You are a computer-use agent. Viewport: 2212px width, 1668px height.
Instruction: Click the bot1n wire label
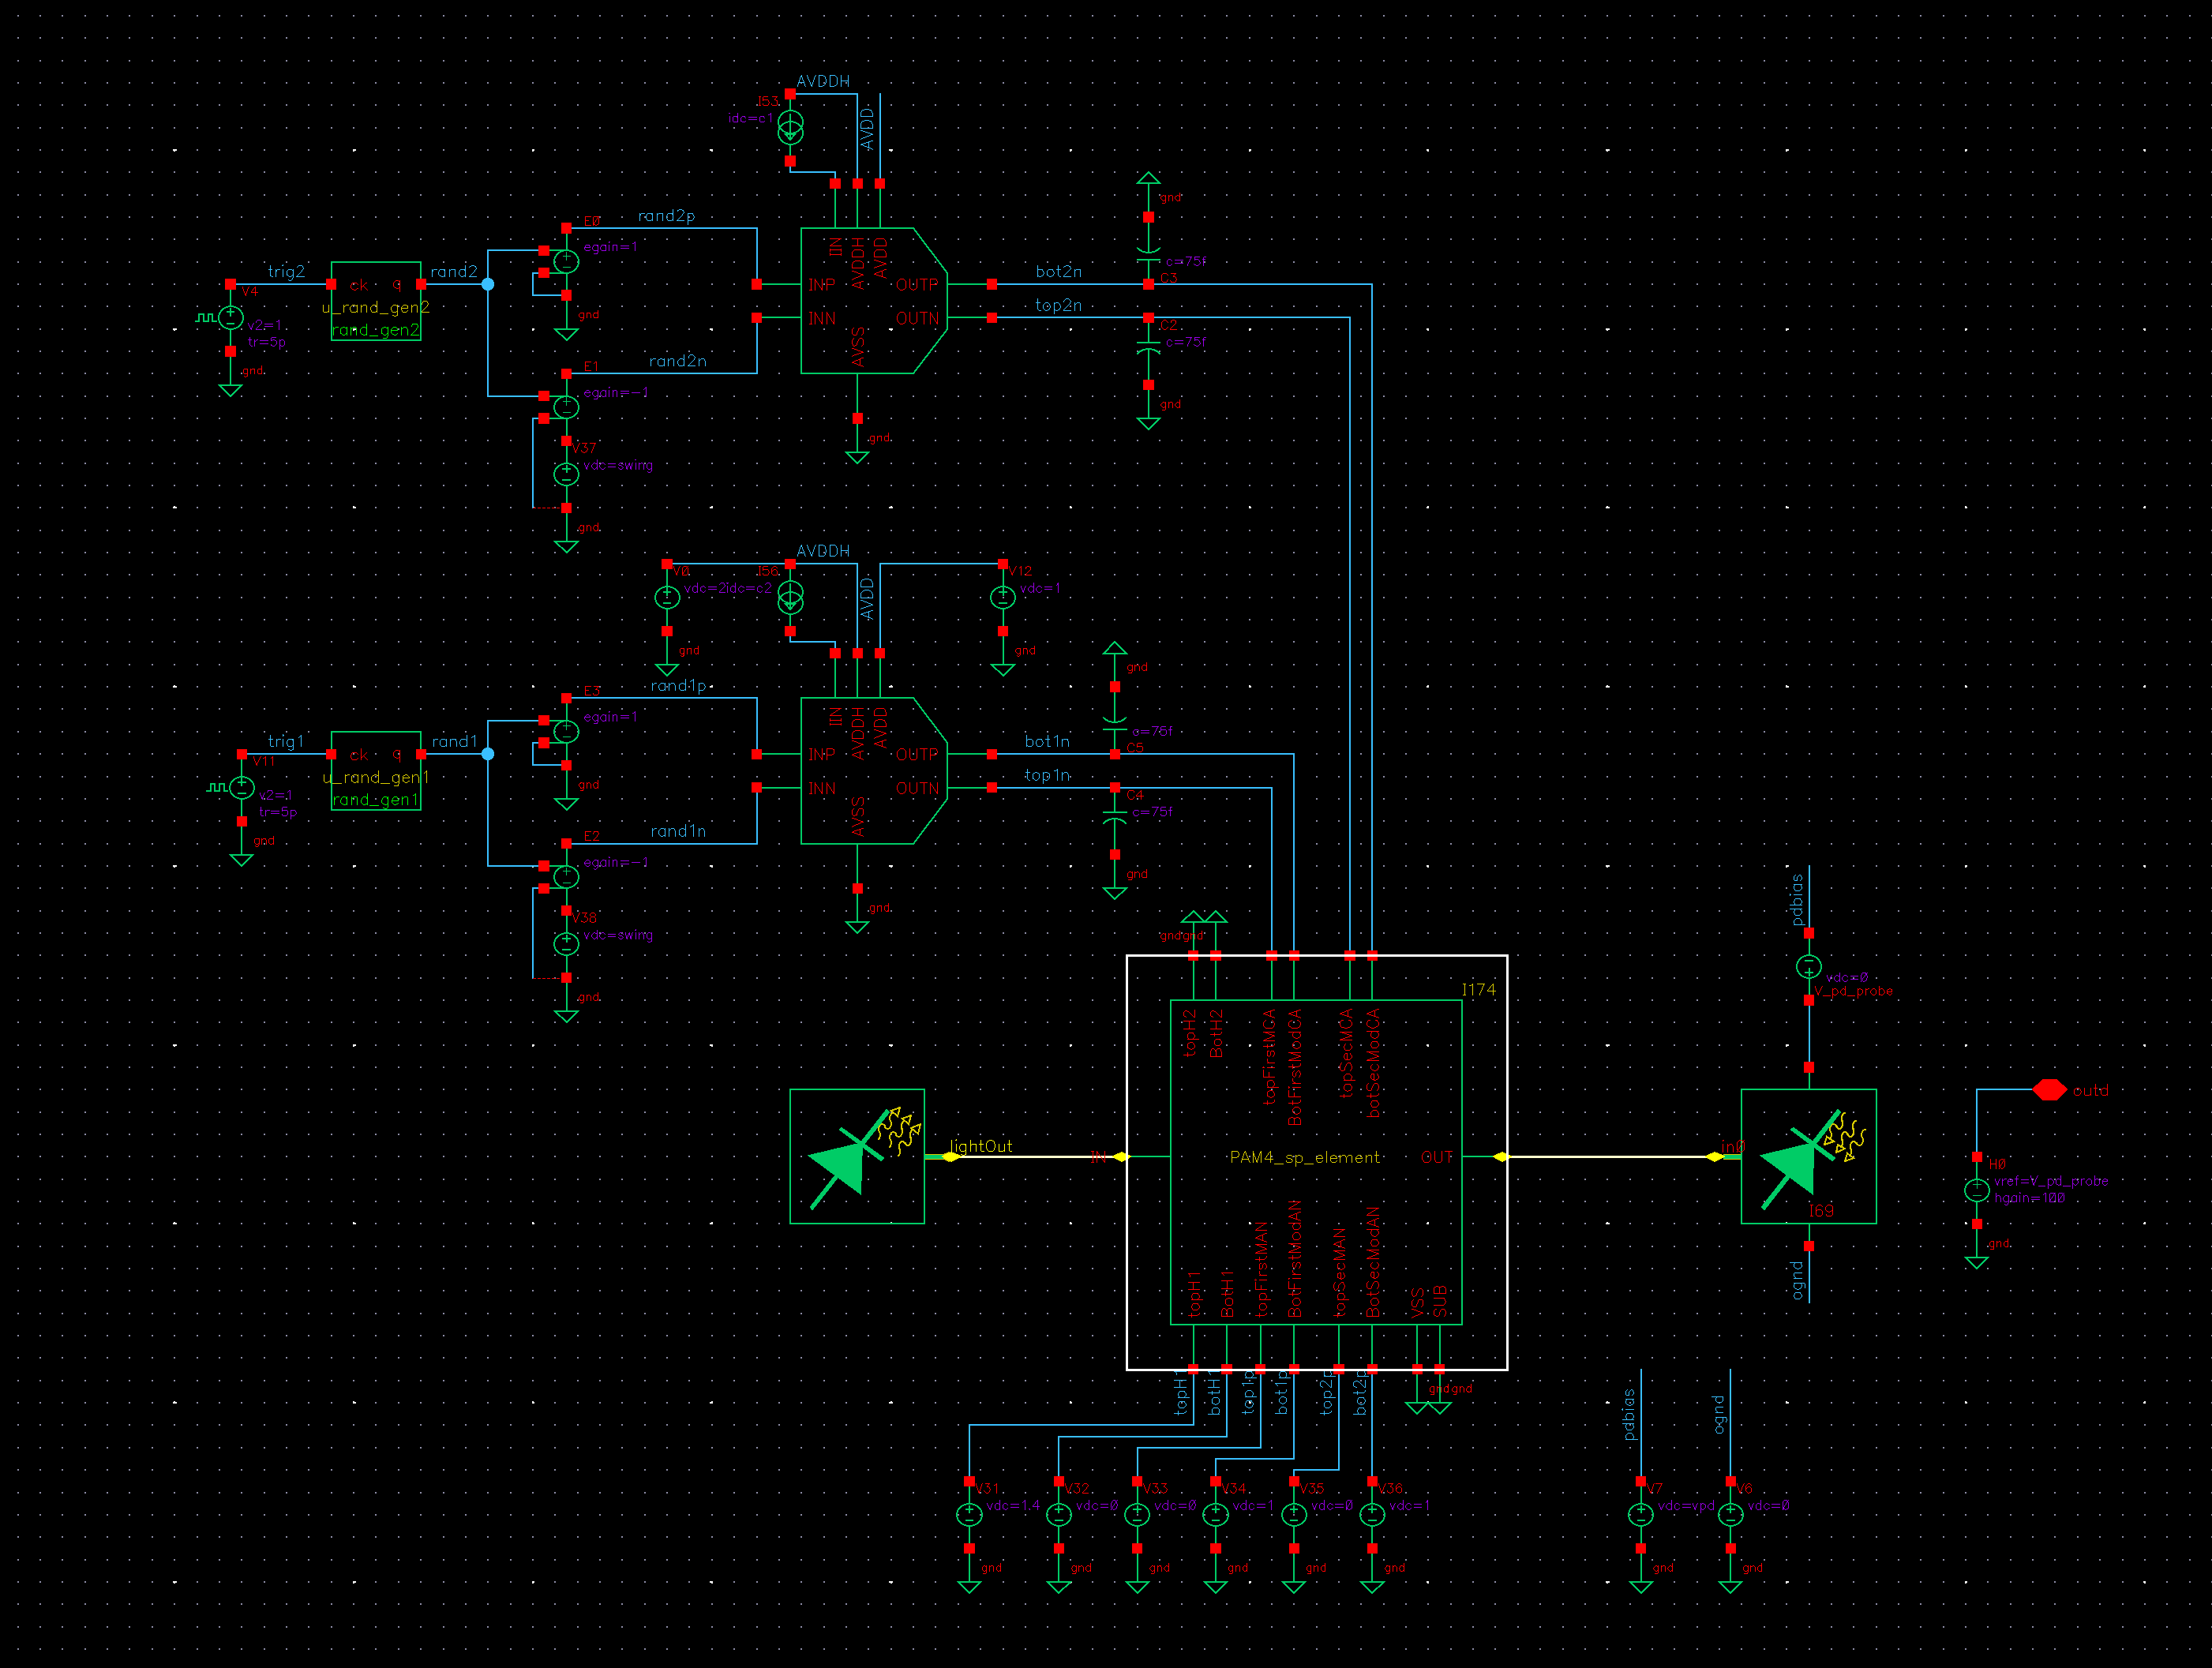coord(1047,741)
